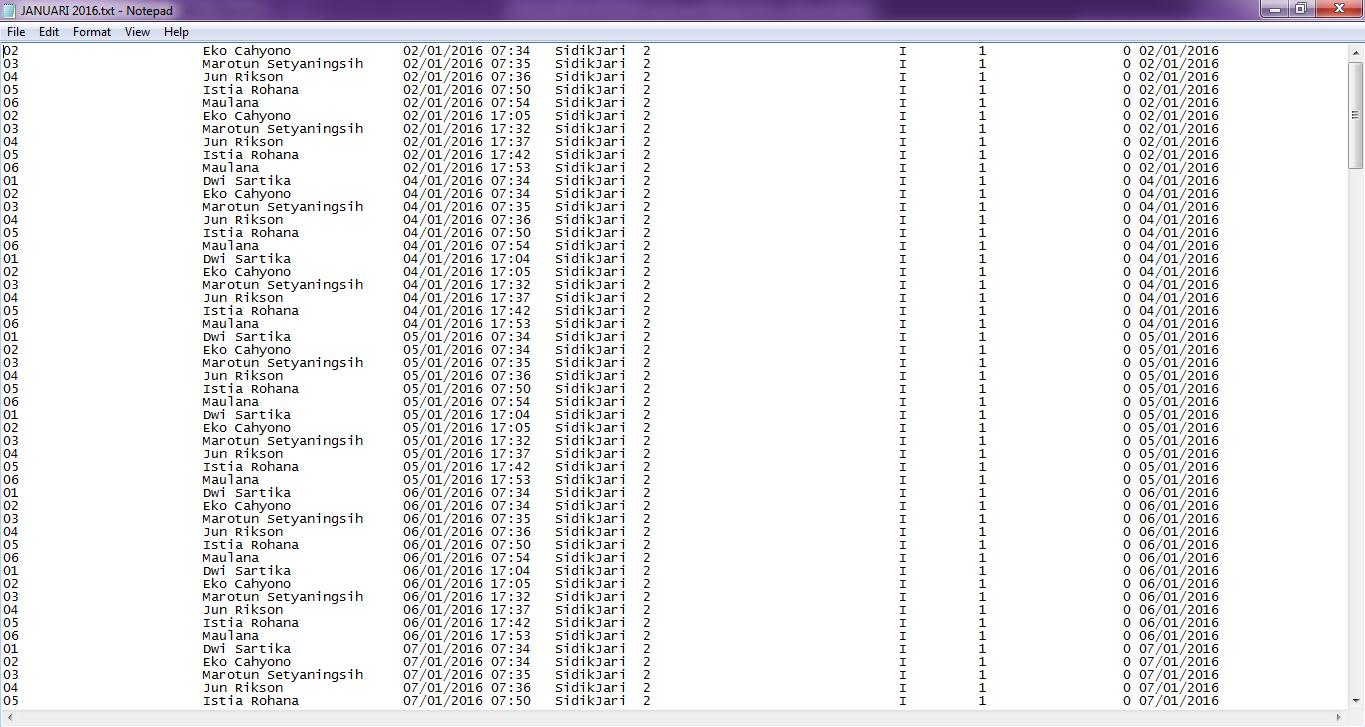Place cursor on last visible Istia Rohana line

(250, 701)
